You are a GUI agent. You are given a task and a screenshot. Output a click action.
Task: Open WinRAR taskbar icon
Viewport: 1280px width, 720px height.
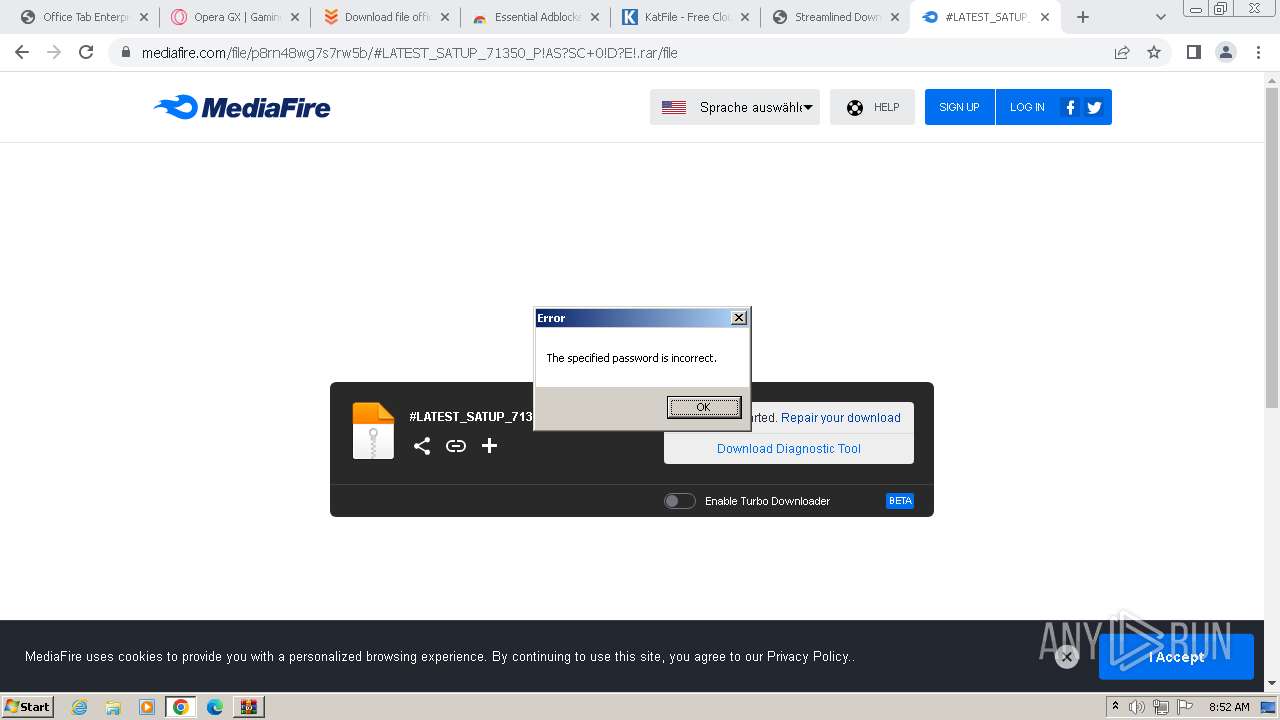click(x=248, y=707)
